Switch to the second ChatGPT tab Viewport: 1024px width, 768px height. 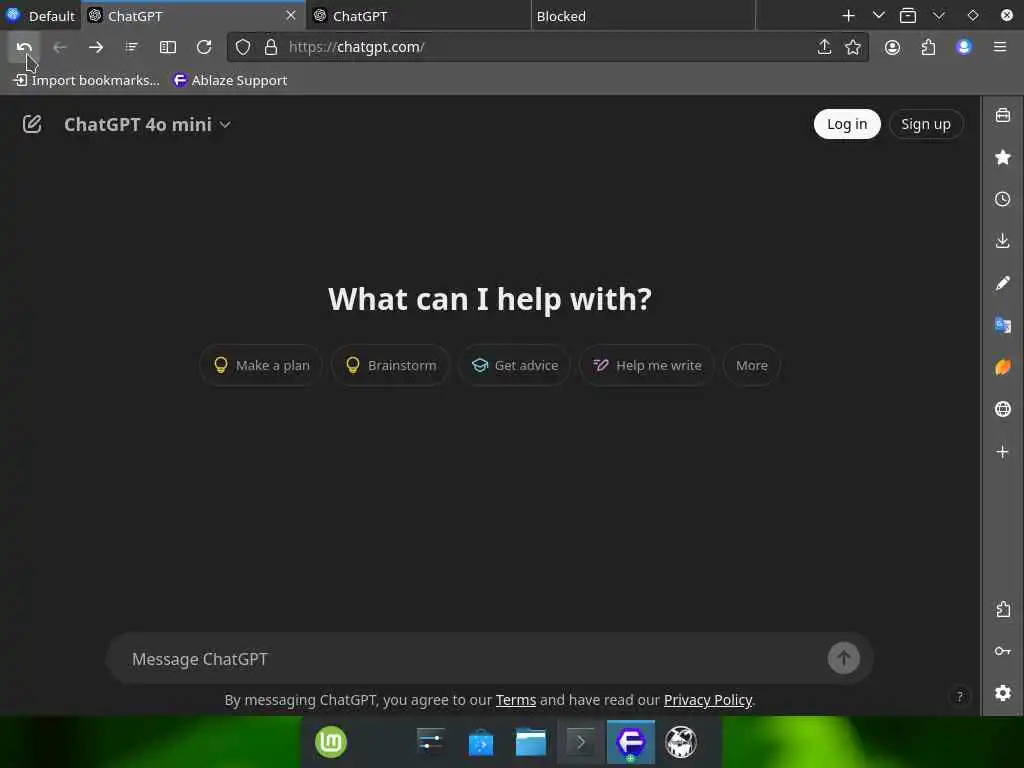coord(418,16)
